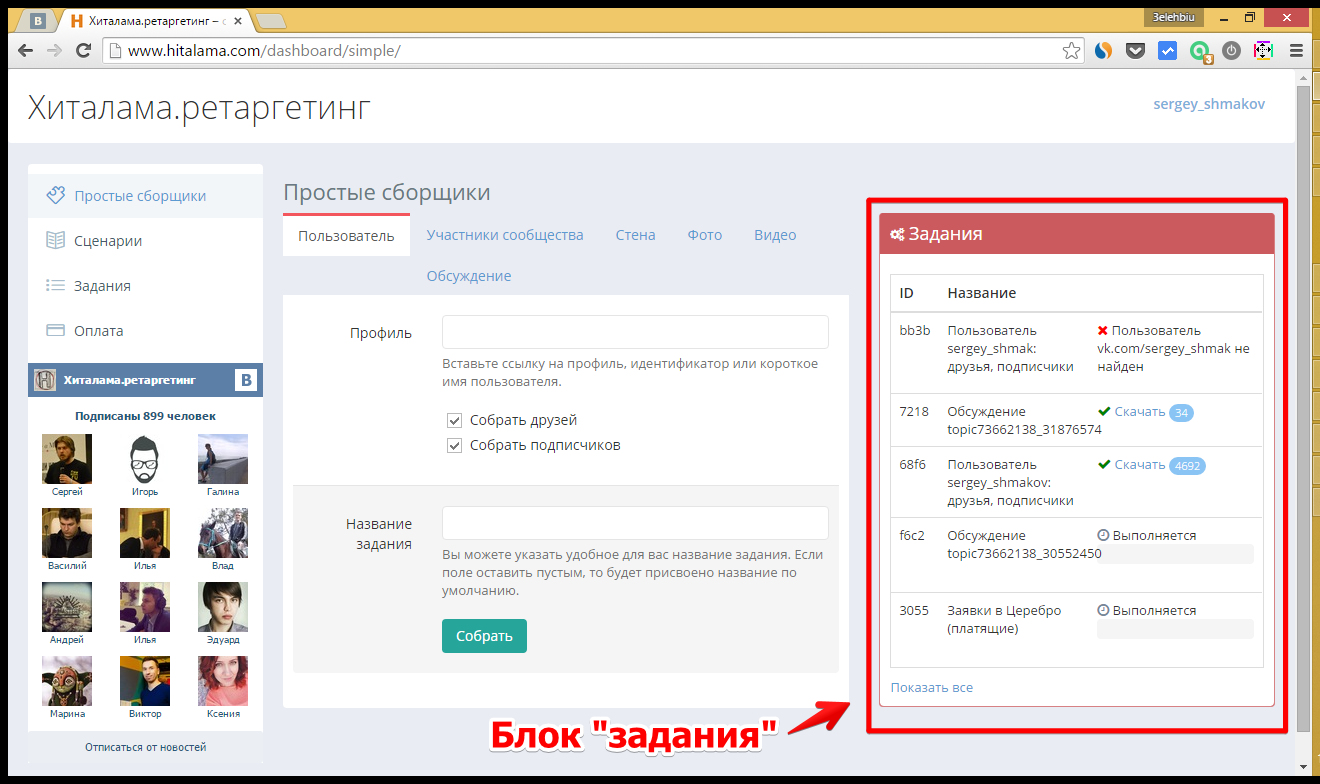This screenshot has width=1320, height=784.
Task: Switch to the pinned VK browser tab
Action: pyautogui.click(x=37, y=20)
